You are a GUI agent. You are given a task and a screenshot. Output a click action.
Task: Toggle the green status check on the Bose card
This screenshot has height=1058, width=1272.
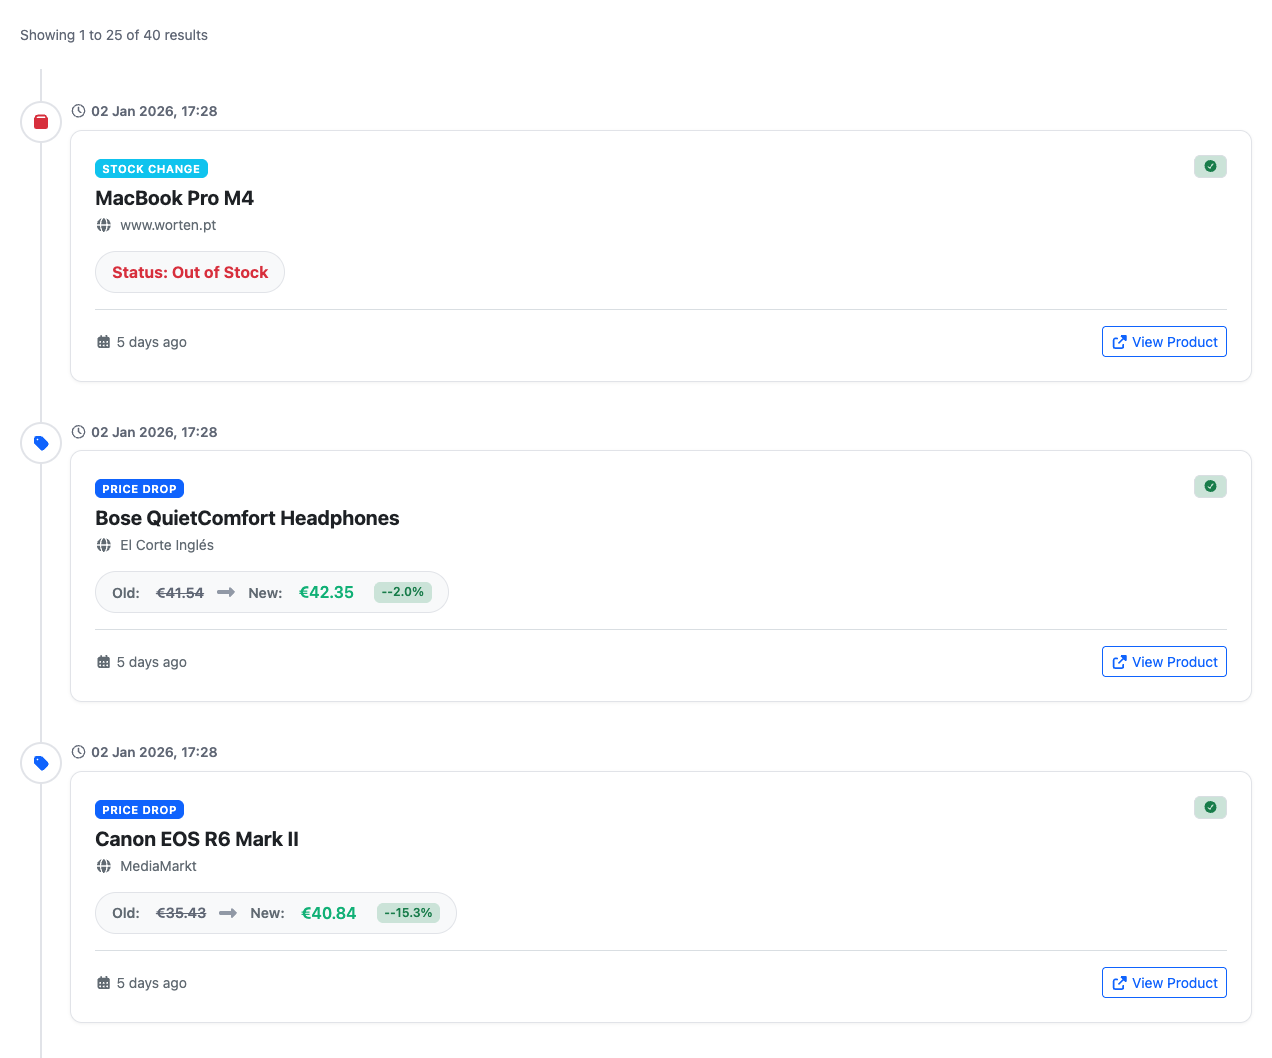1210,486
